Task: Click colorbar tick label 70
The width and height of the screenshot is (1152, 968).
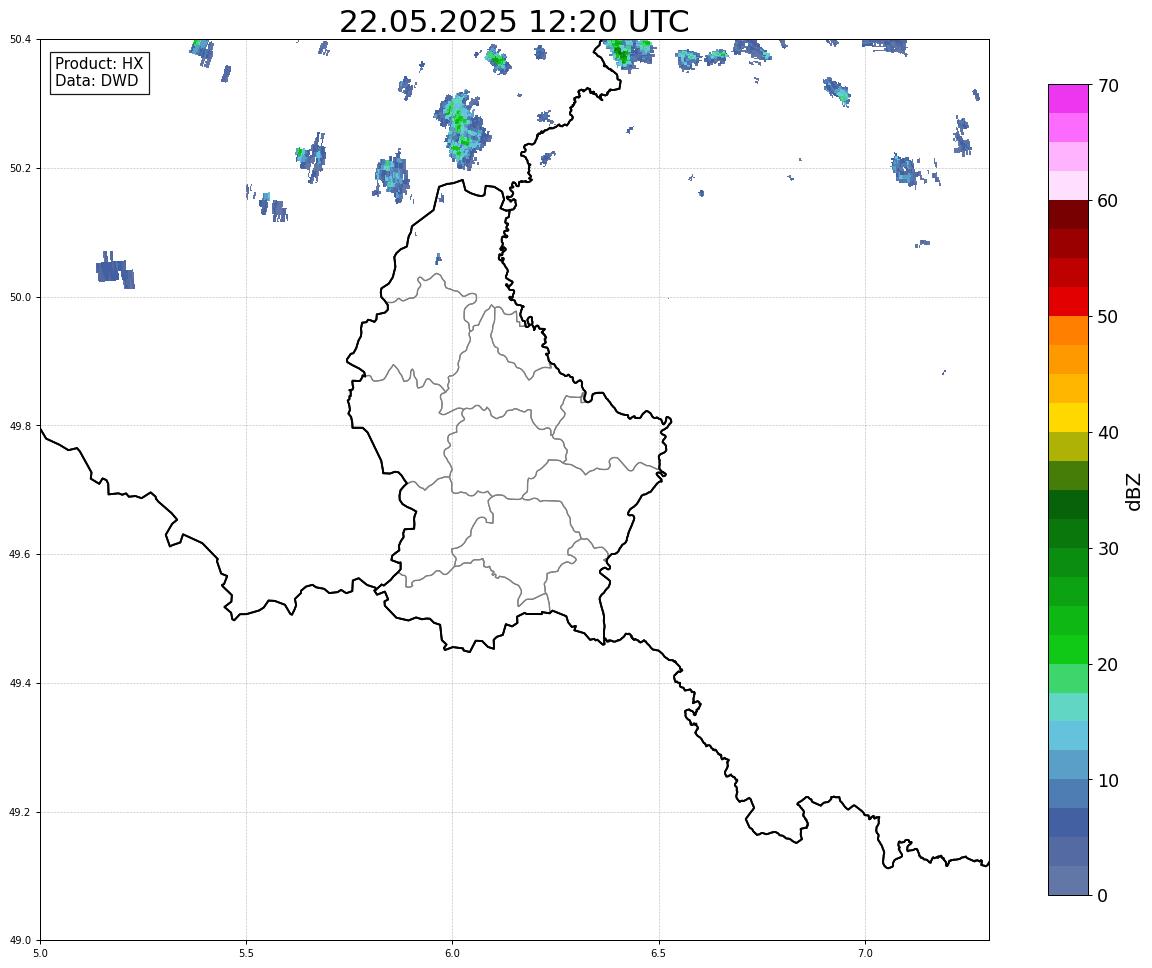Action: [x=1108, y=86]
